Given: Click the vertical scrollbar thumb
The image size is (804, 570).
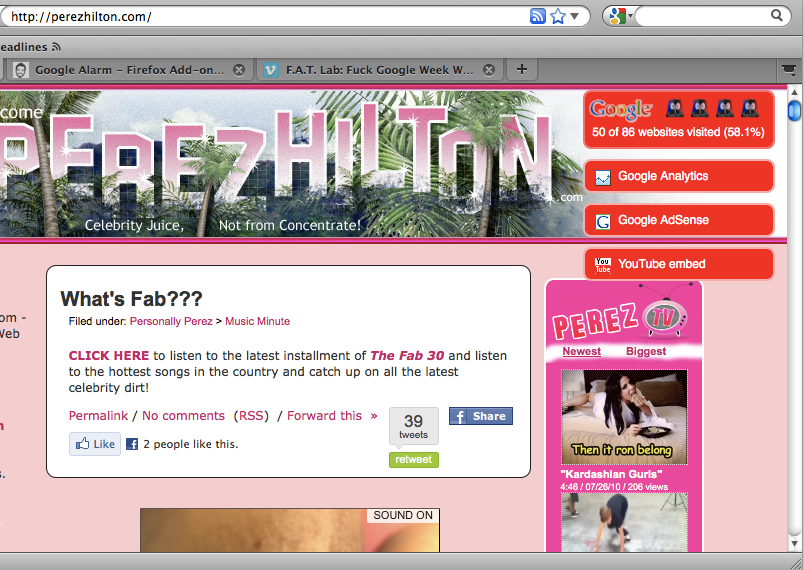Looking at the screenshot, I should click(x=794, y=111).
